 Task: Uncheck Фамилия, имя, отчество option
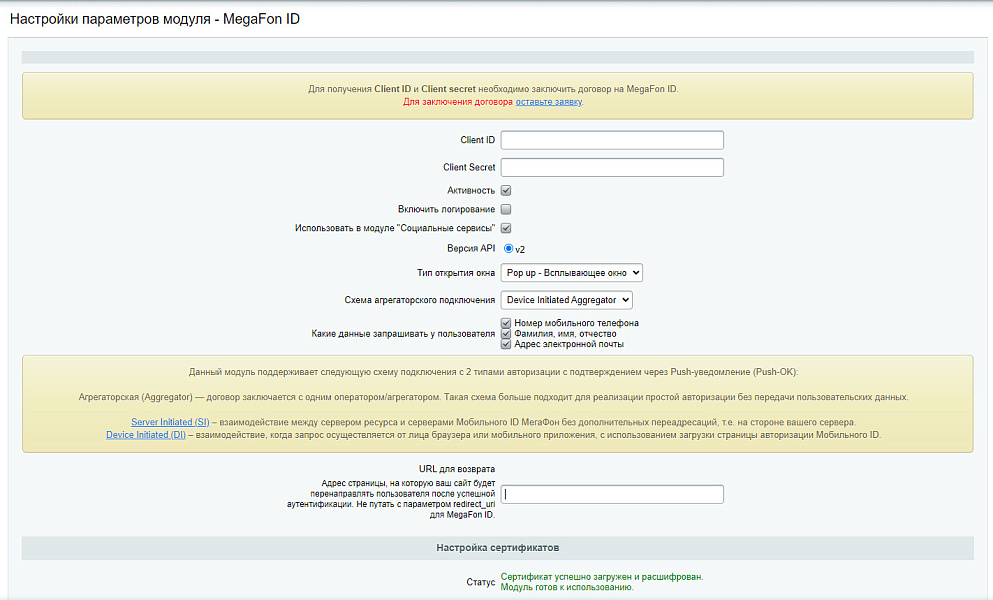(x=506, y=333)
